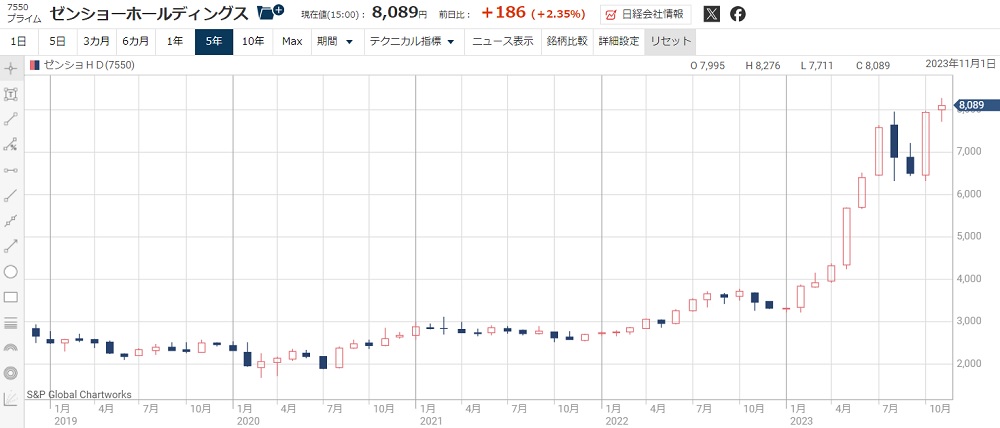The image size is (1000, 428).
Task: Click the C 8,089 close value
Action: 873,65
